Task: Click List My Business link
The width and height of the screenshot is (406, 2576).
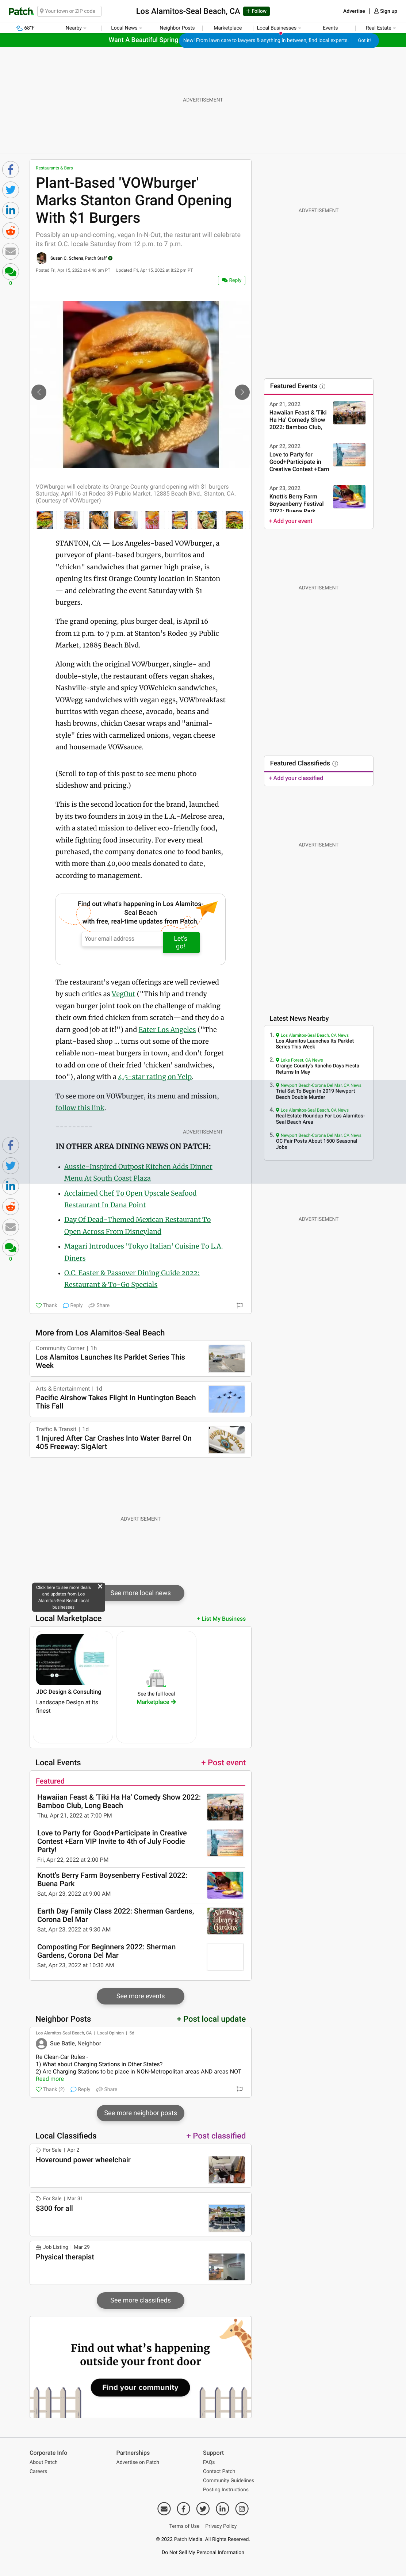Action: pyautogui.click(x=221, y=1618)
